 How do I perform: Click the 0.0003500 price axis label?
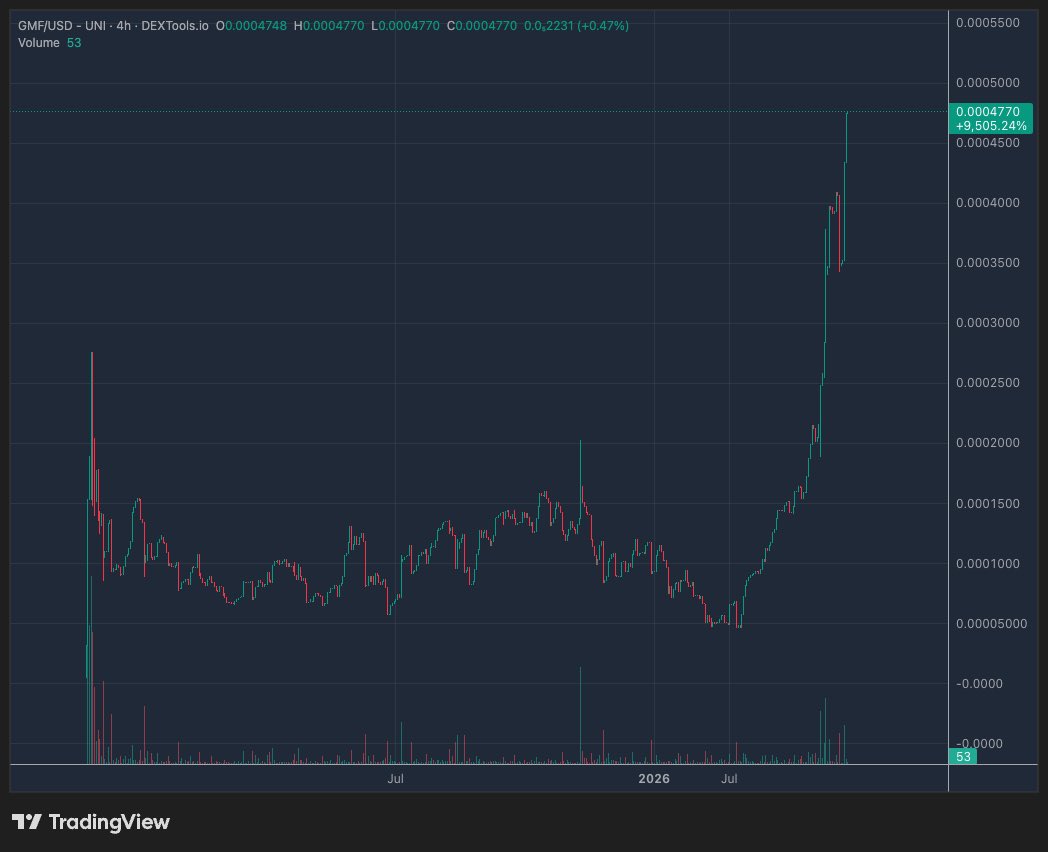988,263
